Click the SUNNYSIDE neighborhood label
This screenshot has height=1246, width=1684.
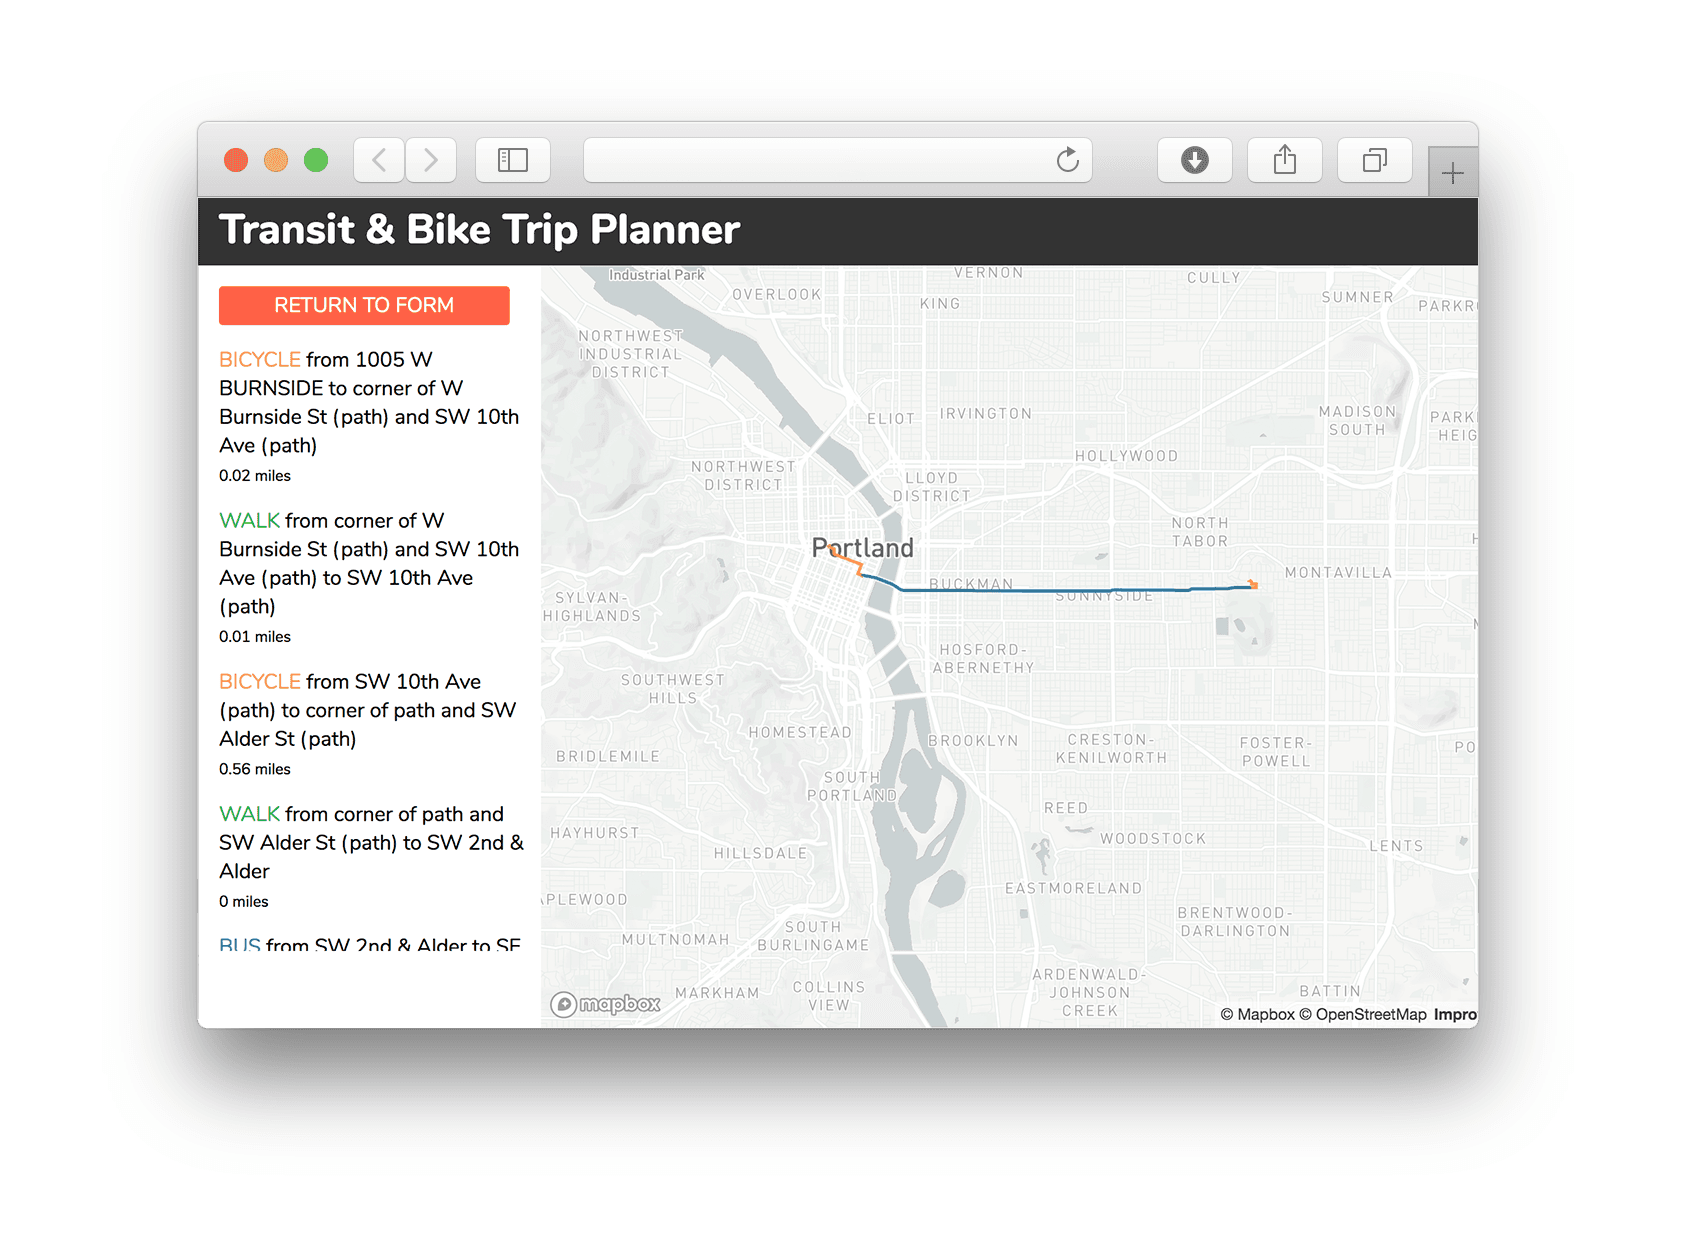1104,597
